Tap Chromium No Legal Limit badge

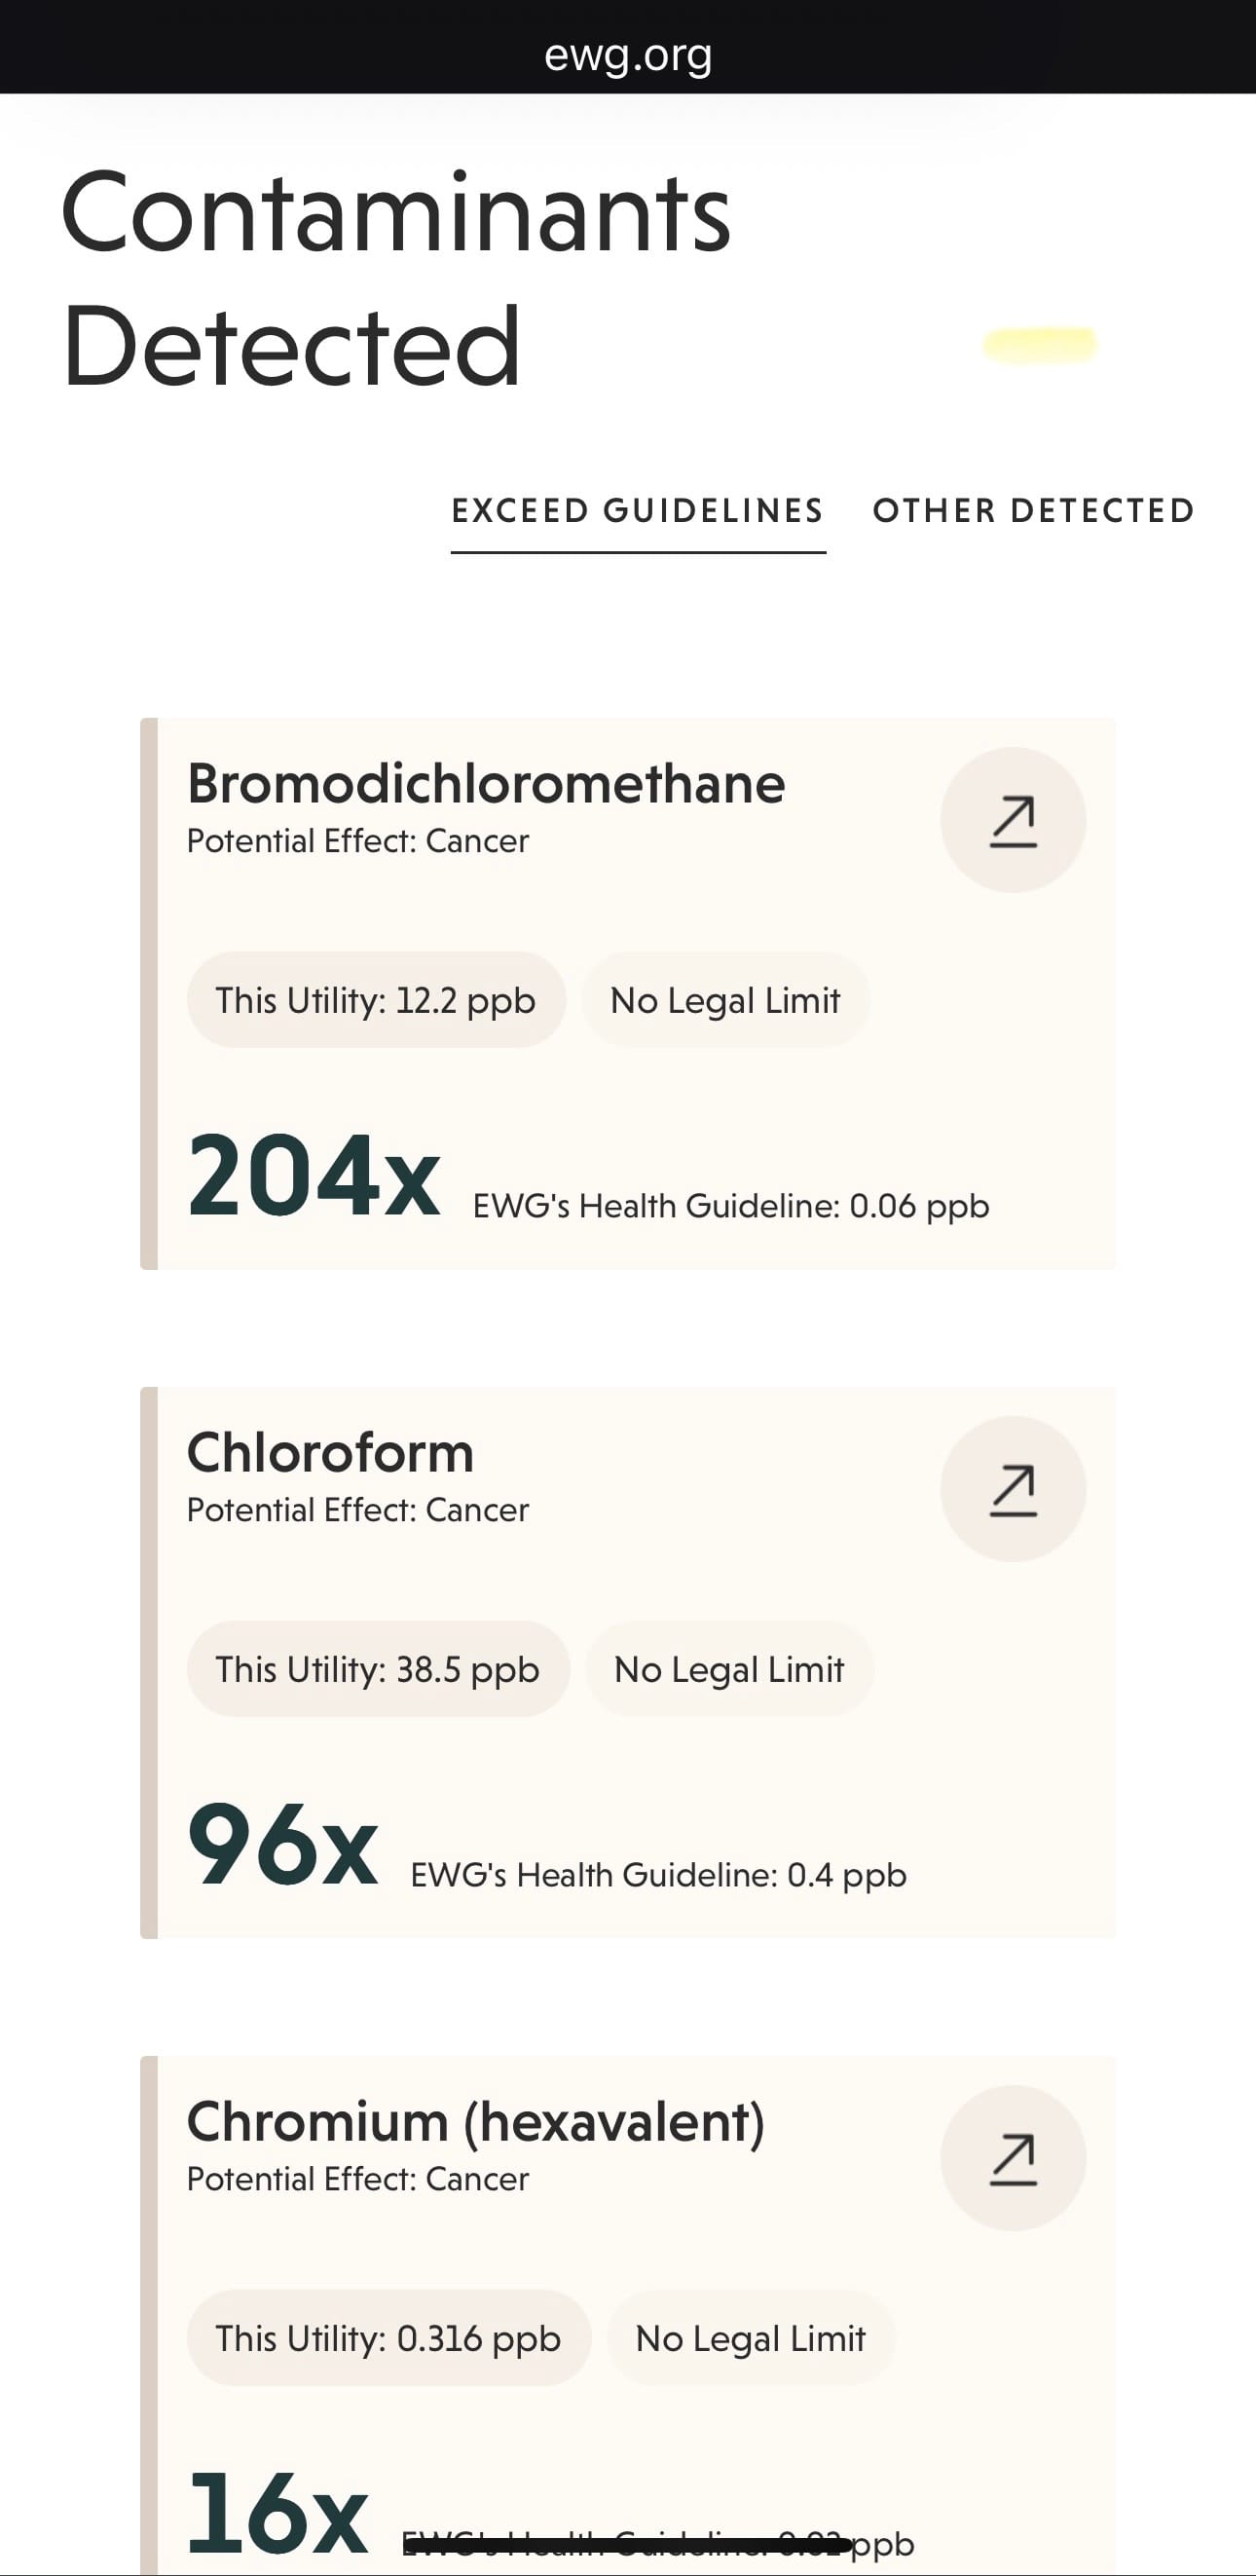[750, 2338]
